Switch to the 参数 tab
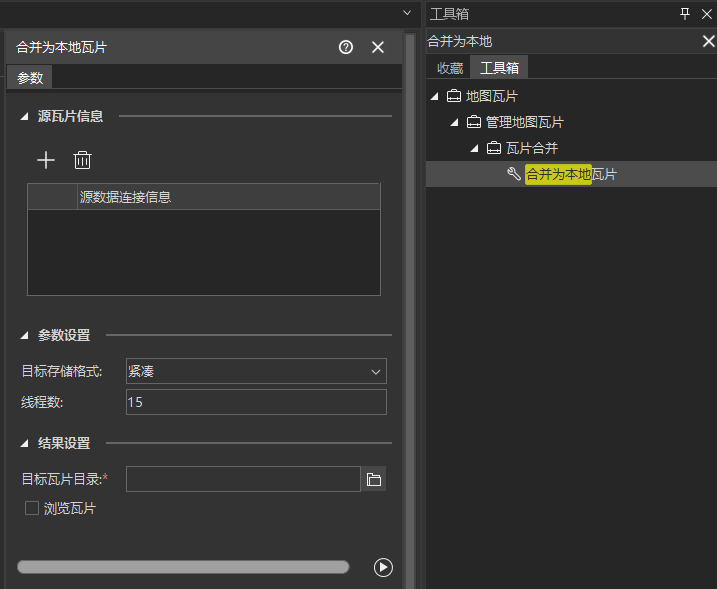 pos(30,77)
